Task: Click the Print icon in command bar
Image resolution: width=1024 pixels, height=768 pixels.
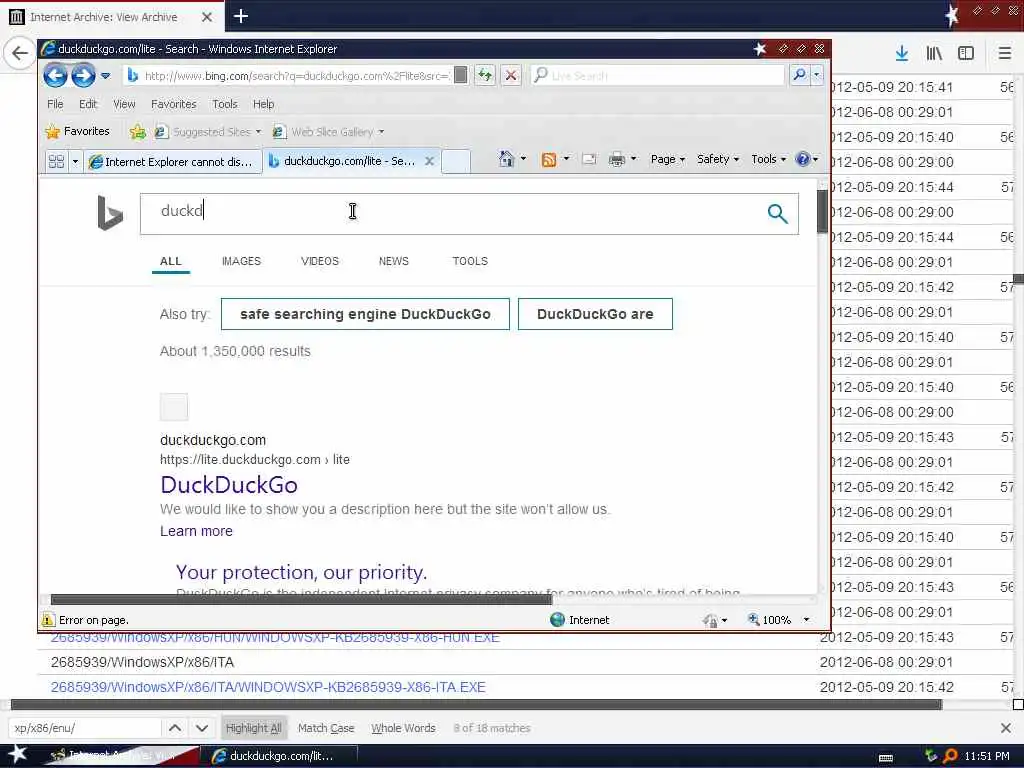Action: (x=616, y=159)
